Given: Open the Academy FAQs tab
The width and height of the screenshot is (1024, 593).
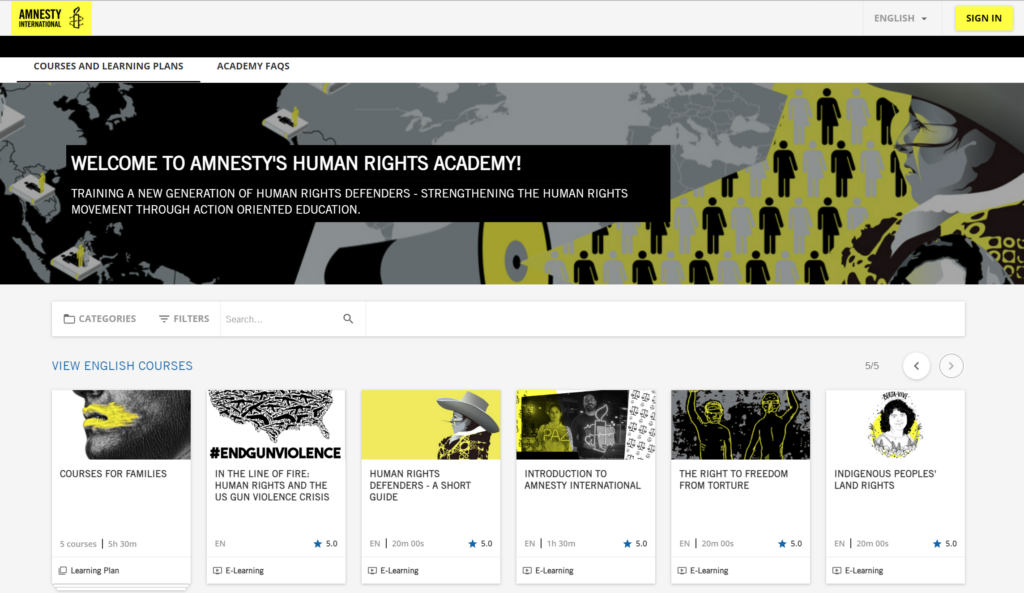Looking at the screenshot, I should point(253,66).
